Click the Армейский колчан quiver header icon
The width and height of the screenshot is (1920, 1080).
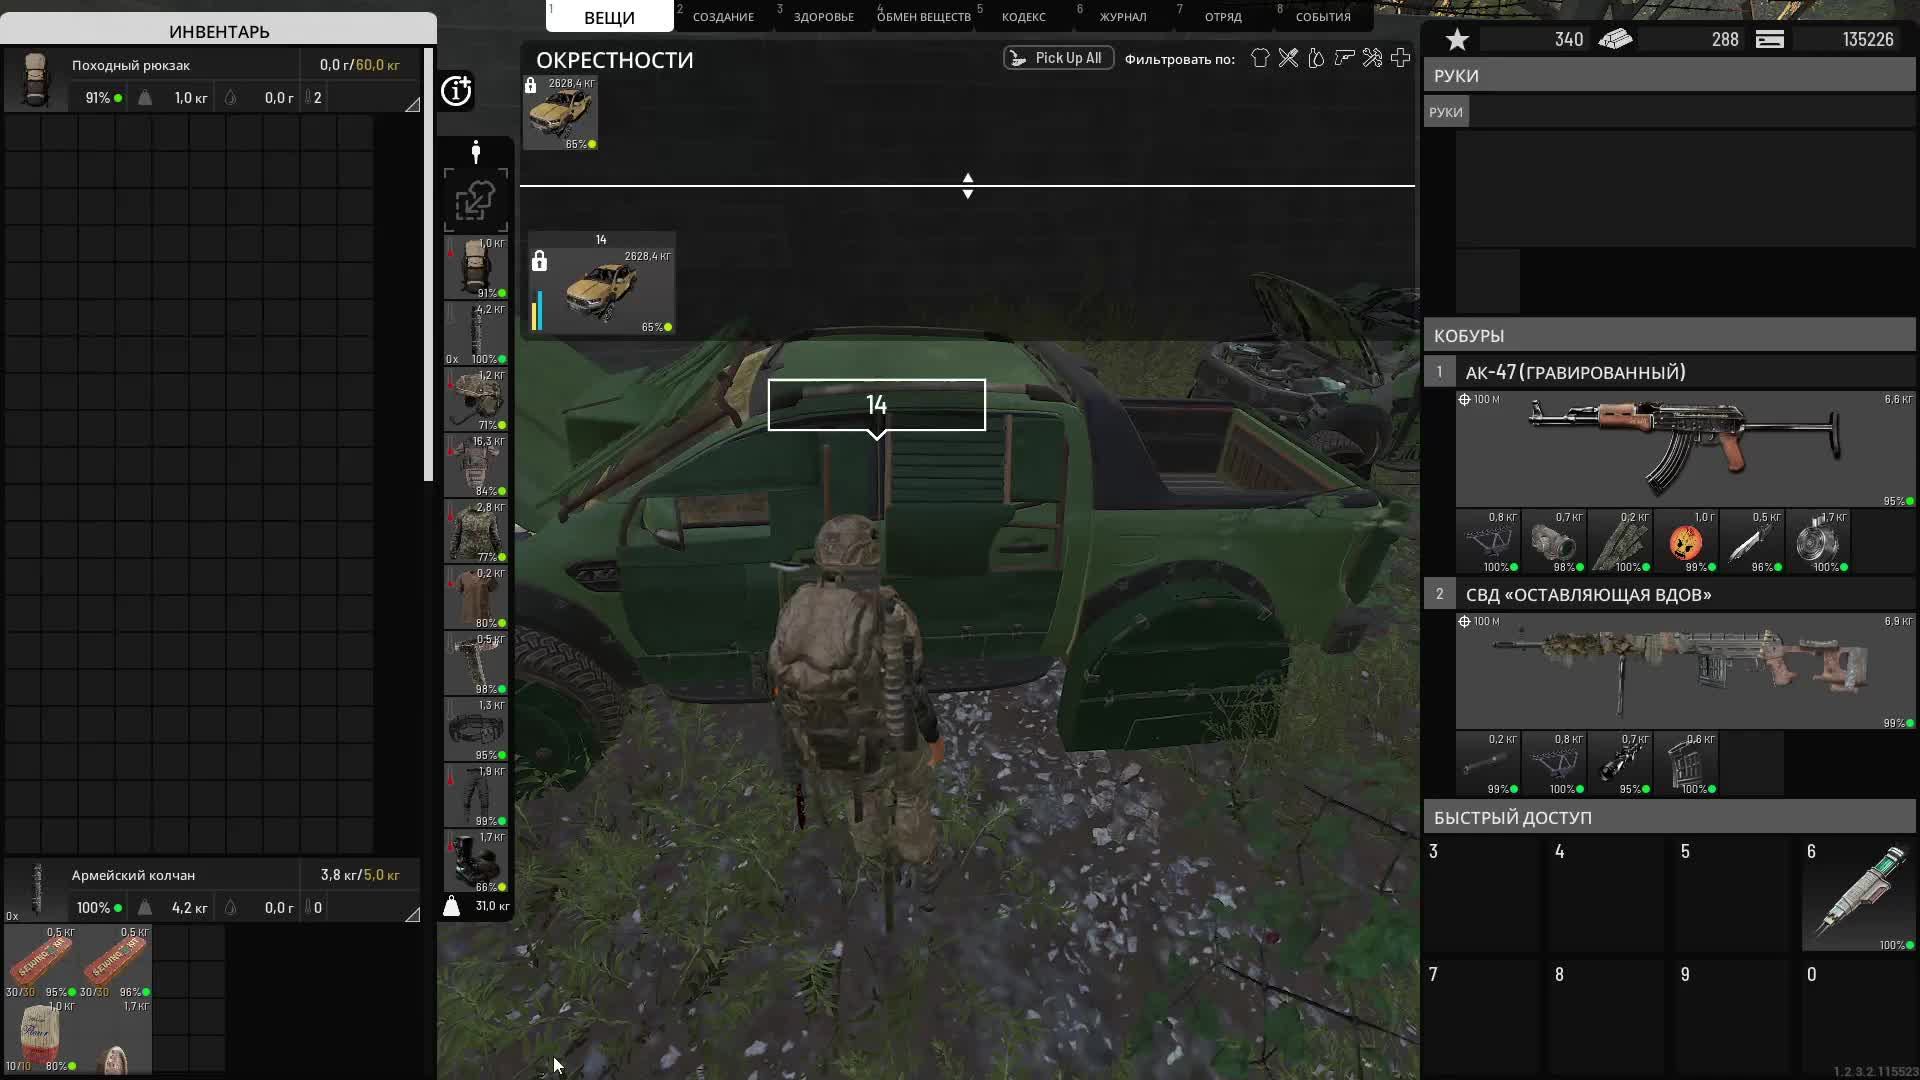pos(36,888)
